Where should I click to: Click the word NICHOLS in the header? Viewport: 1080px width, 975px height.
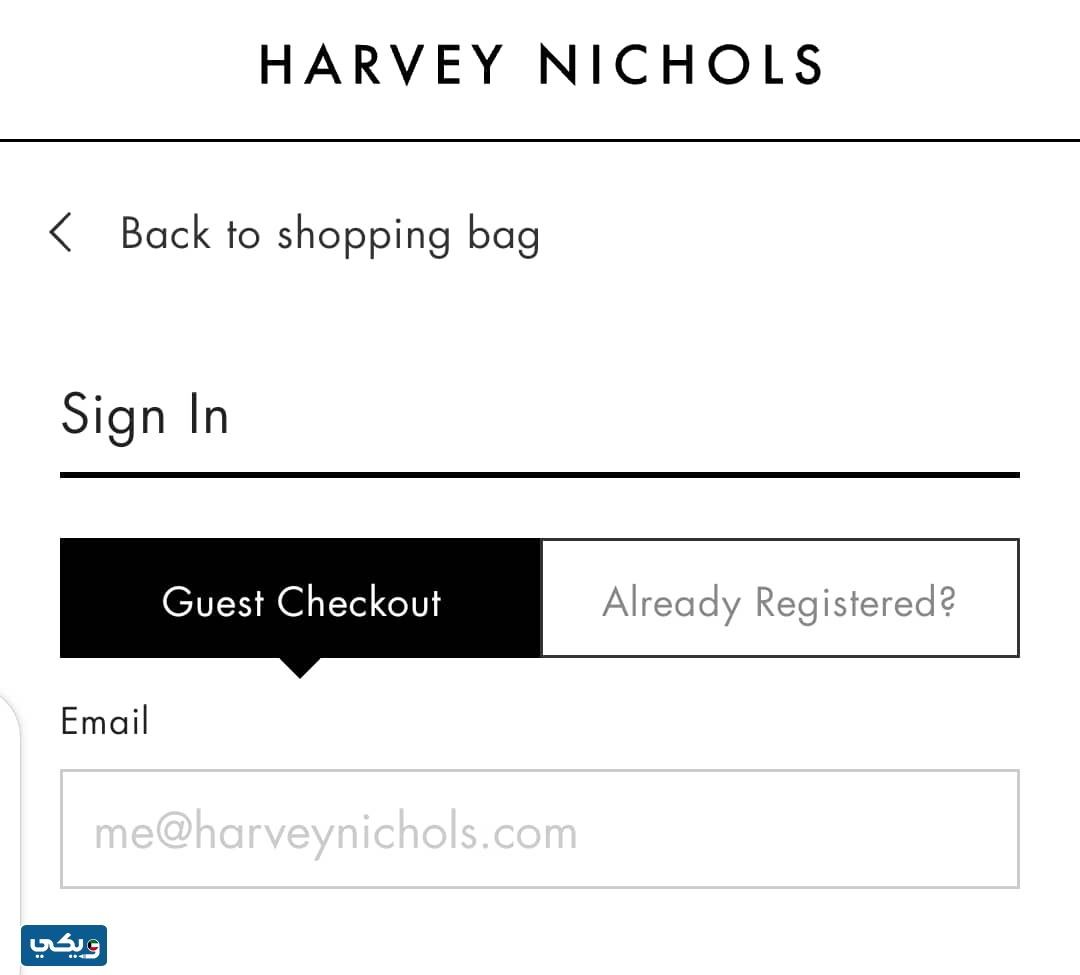[x=680, y=65]
